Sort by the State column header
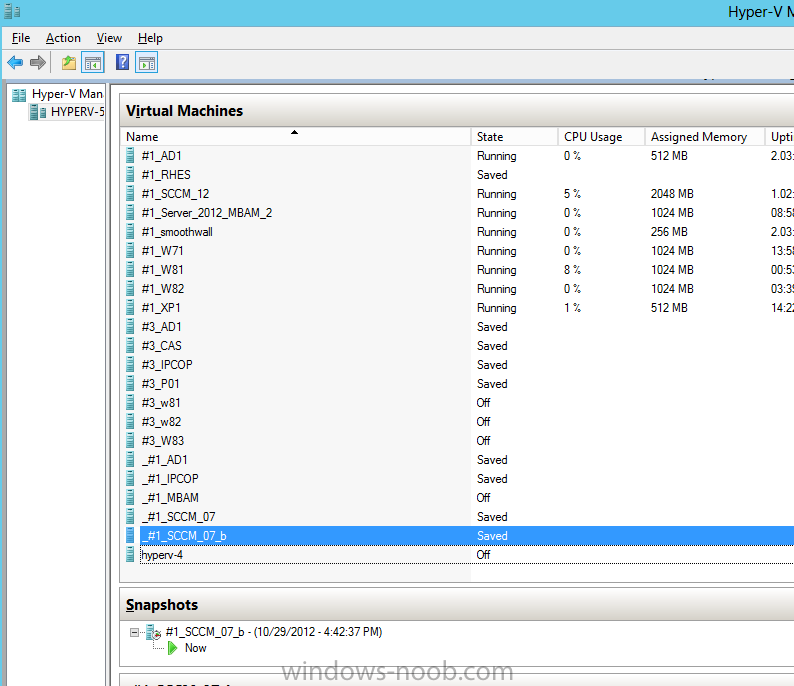Viewport: 794px width, 686px height. pyautogui.click(x=515, y=137)
